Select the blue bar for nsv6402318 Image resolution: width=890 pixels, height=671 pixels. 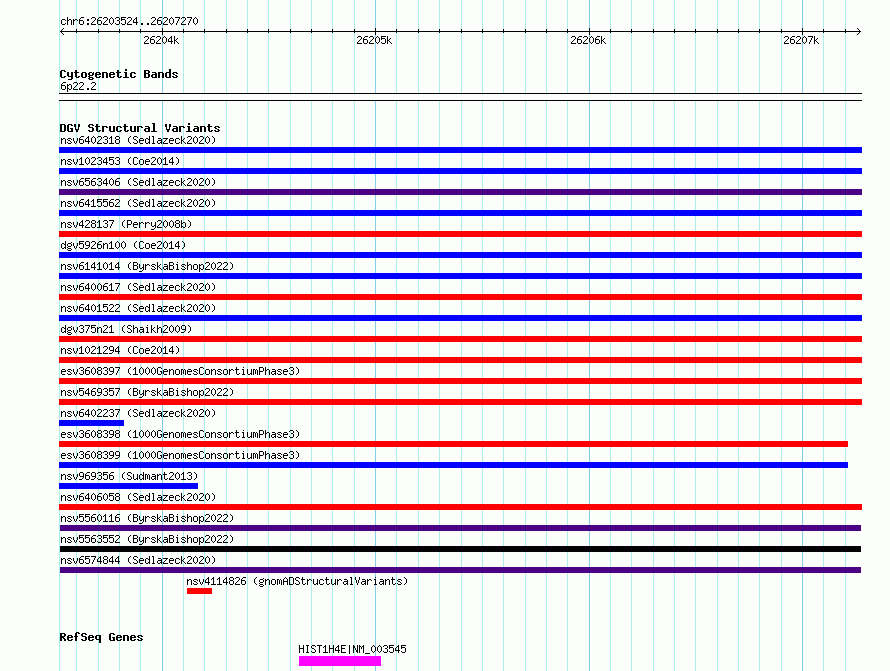coord(460,150)
